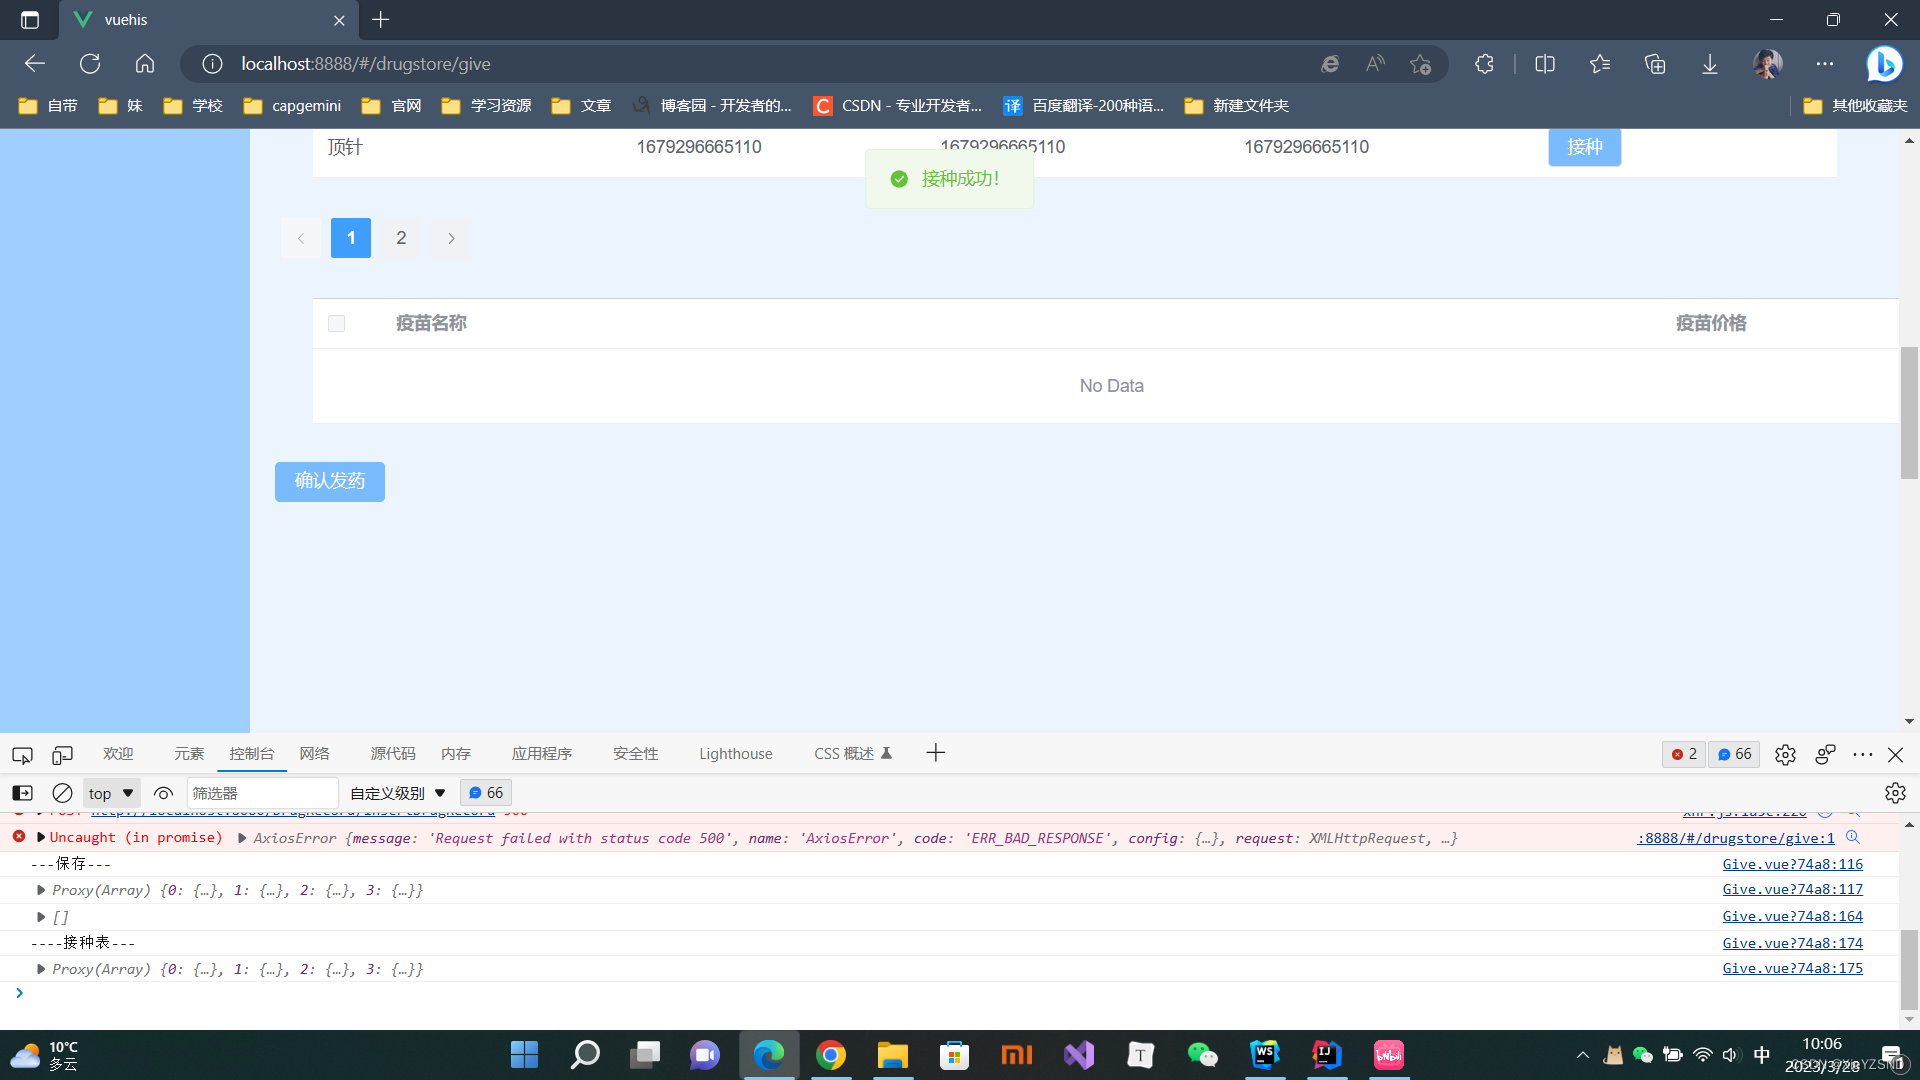
Task: Check the select-all checkbox in vaccine table
Action: 336,323
